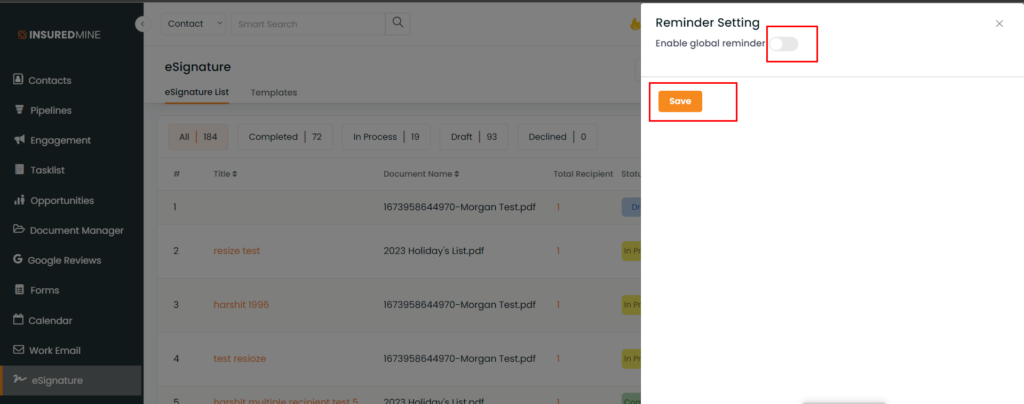Filter by All 184 documents

point(198,137)
